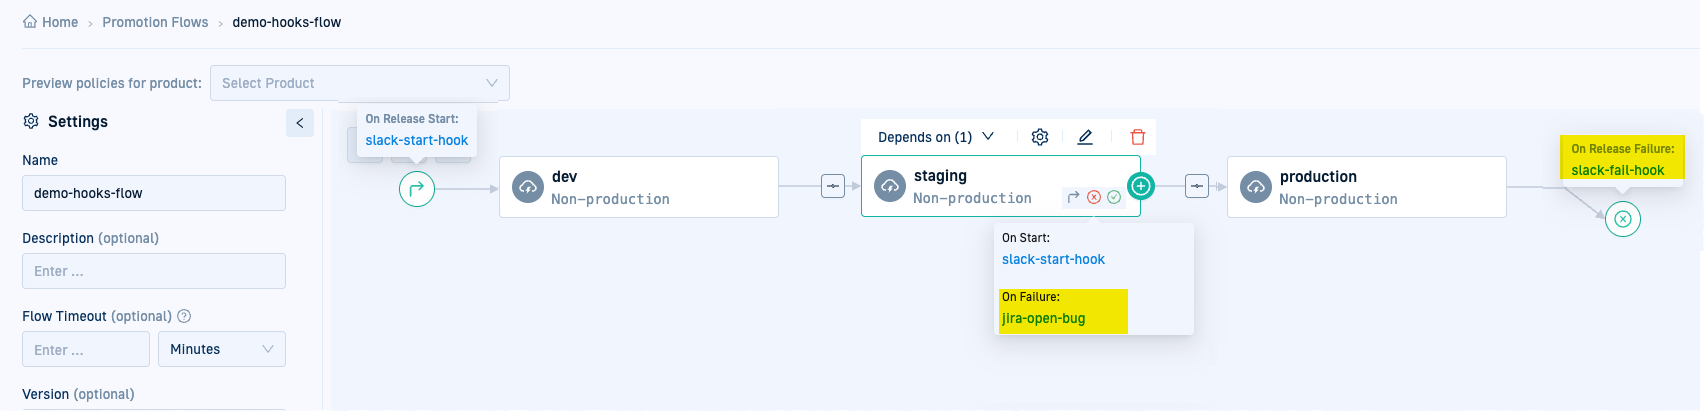1704x411 pixels.
Task: Click the release start hook arrow icon
Action: click(417, 188)
